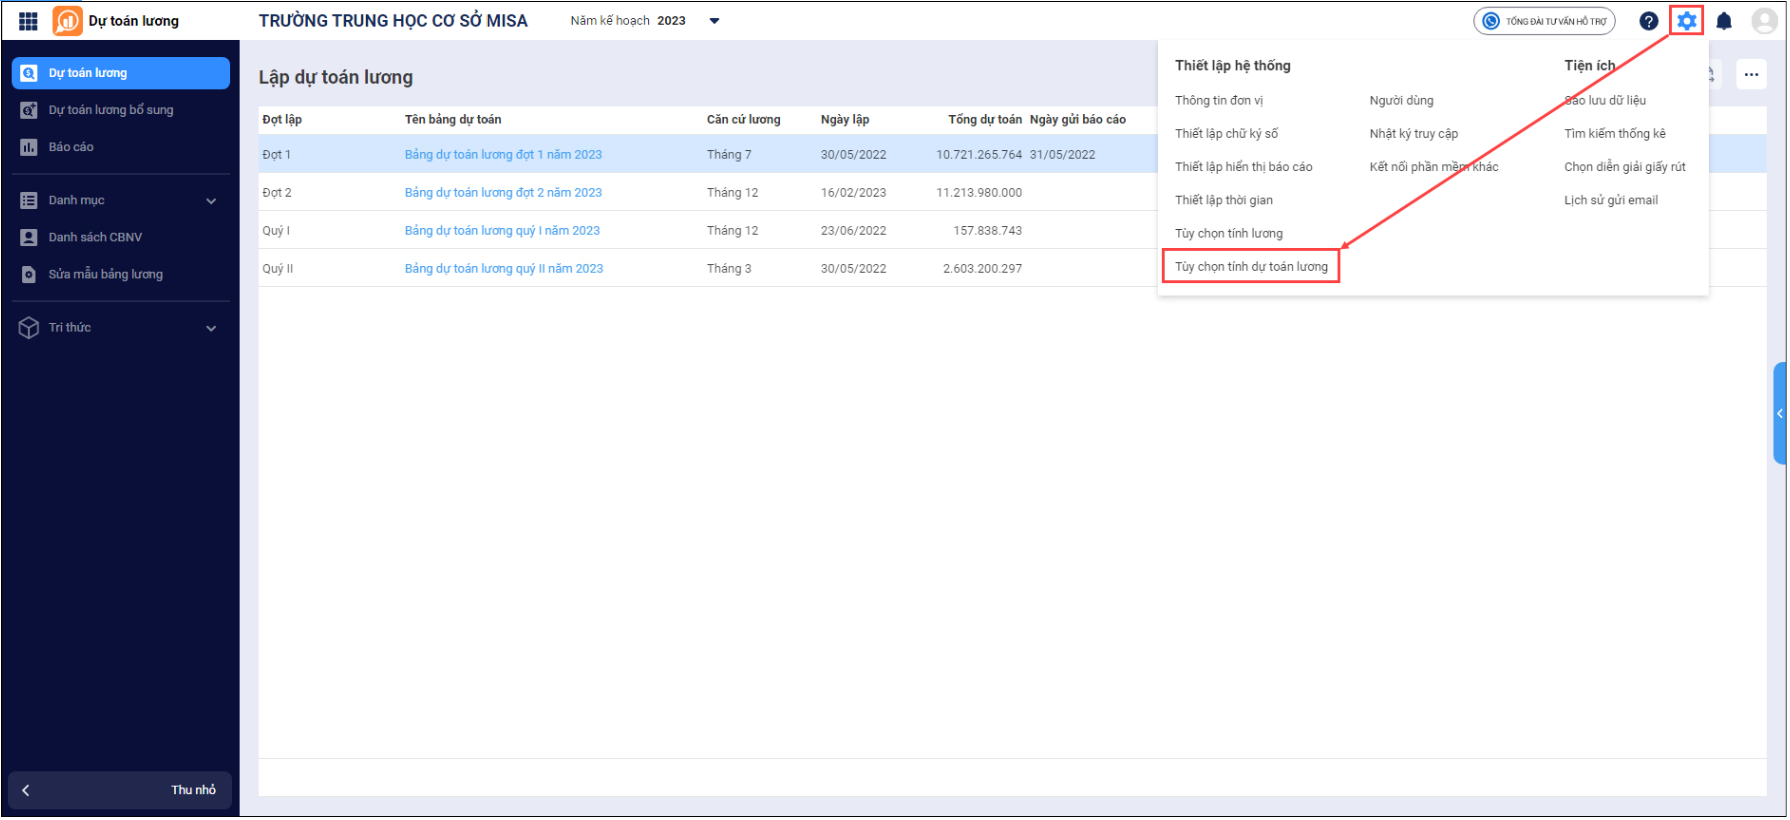Click the Quý II row label
This screenshot has width=1790, height=820.
pos(277,269)
